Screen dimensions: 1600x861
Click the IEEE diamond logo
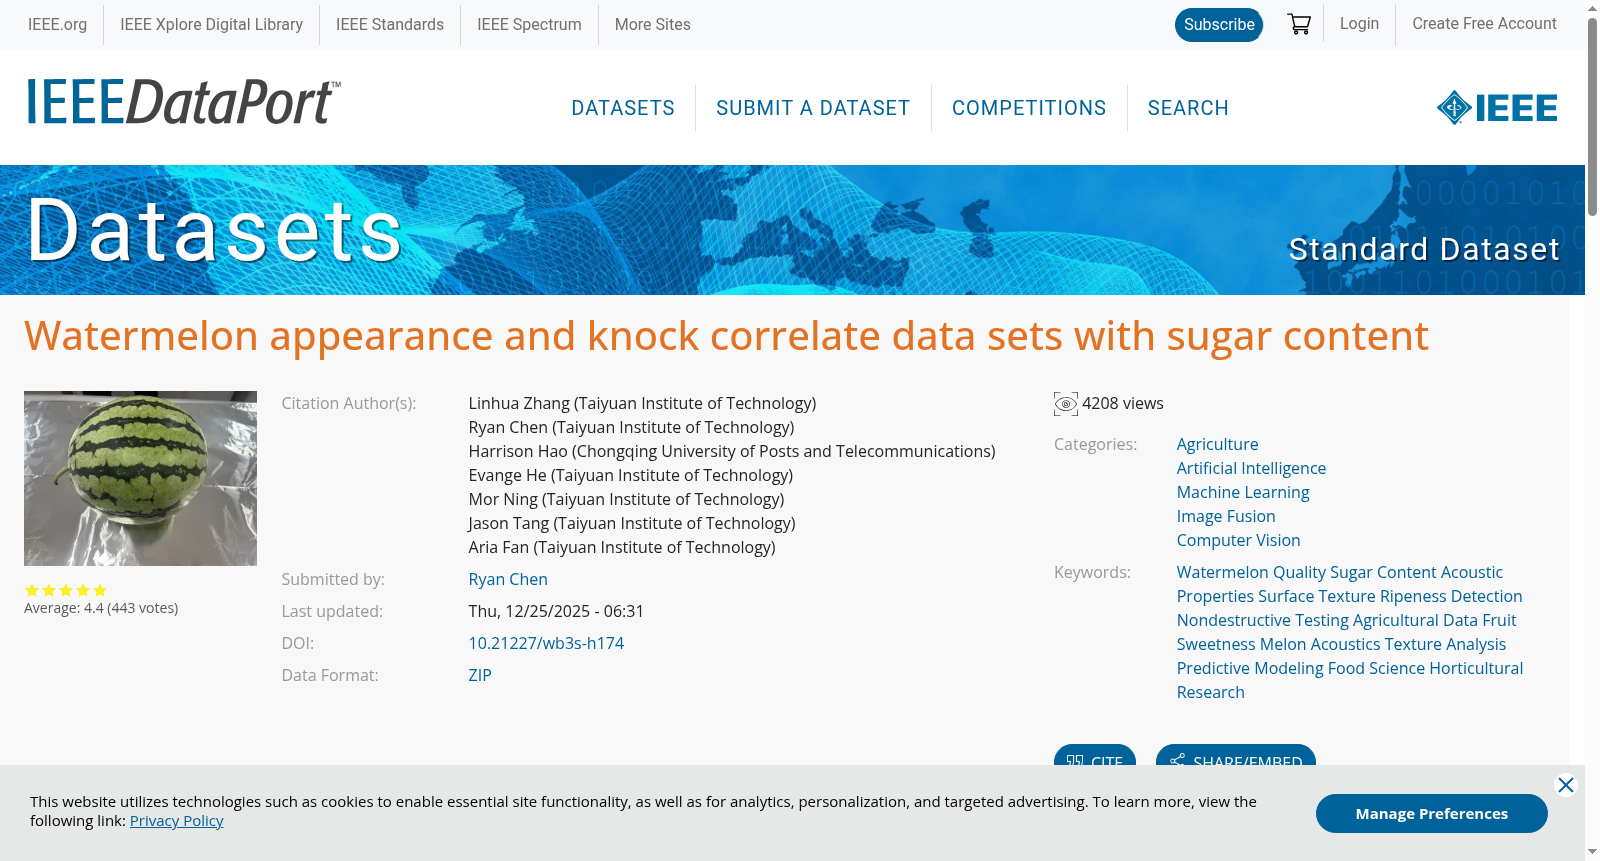pos(1497,108)
